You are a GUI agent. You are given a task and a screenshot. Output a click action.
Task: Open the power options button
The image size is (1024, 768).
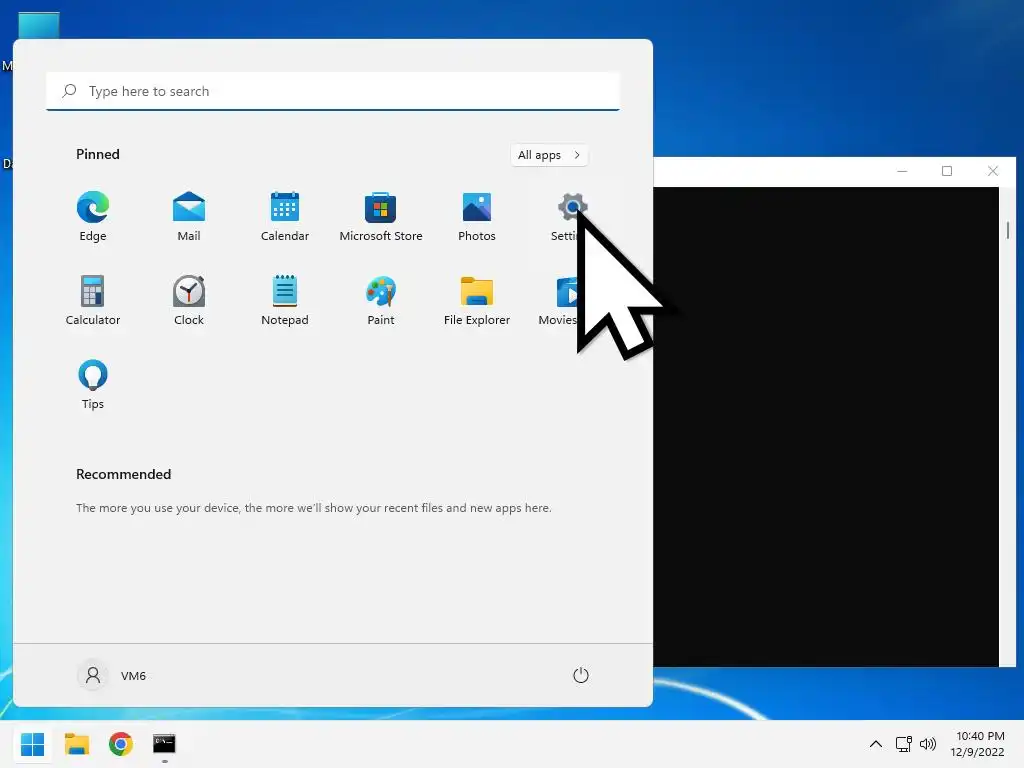coord(581,675)
